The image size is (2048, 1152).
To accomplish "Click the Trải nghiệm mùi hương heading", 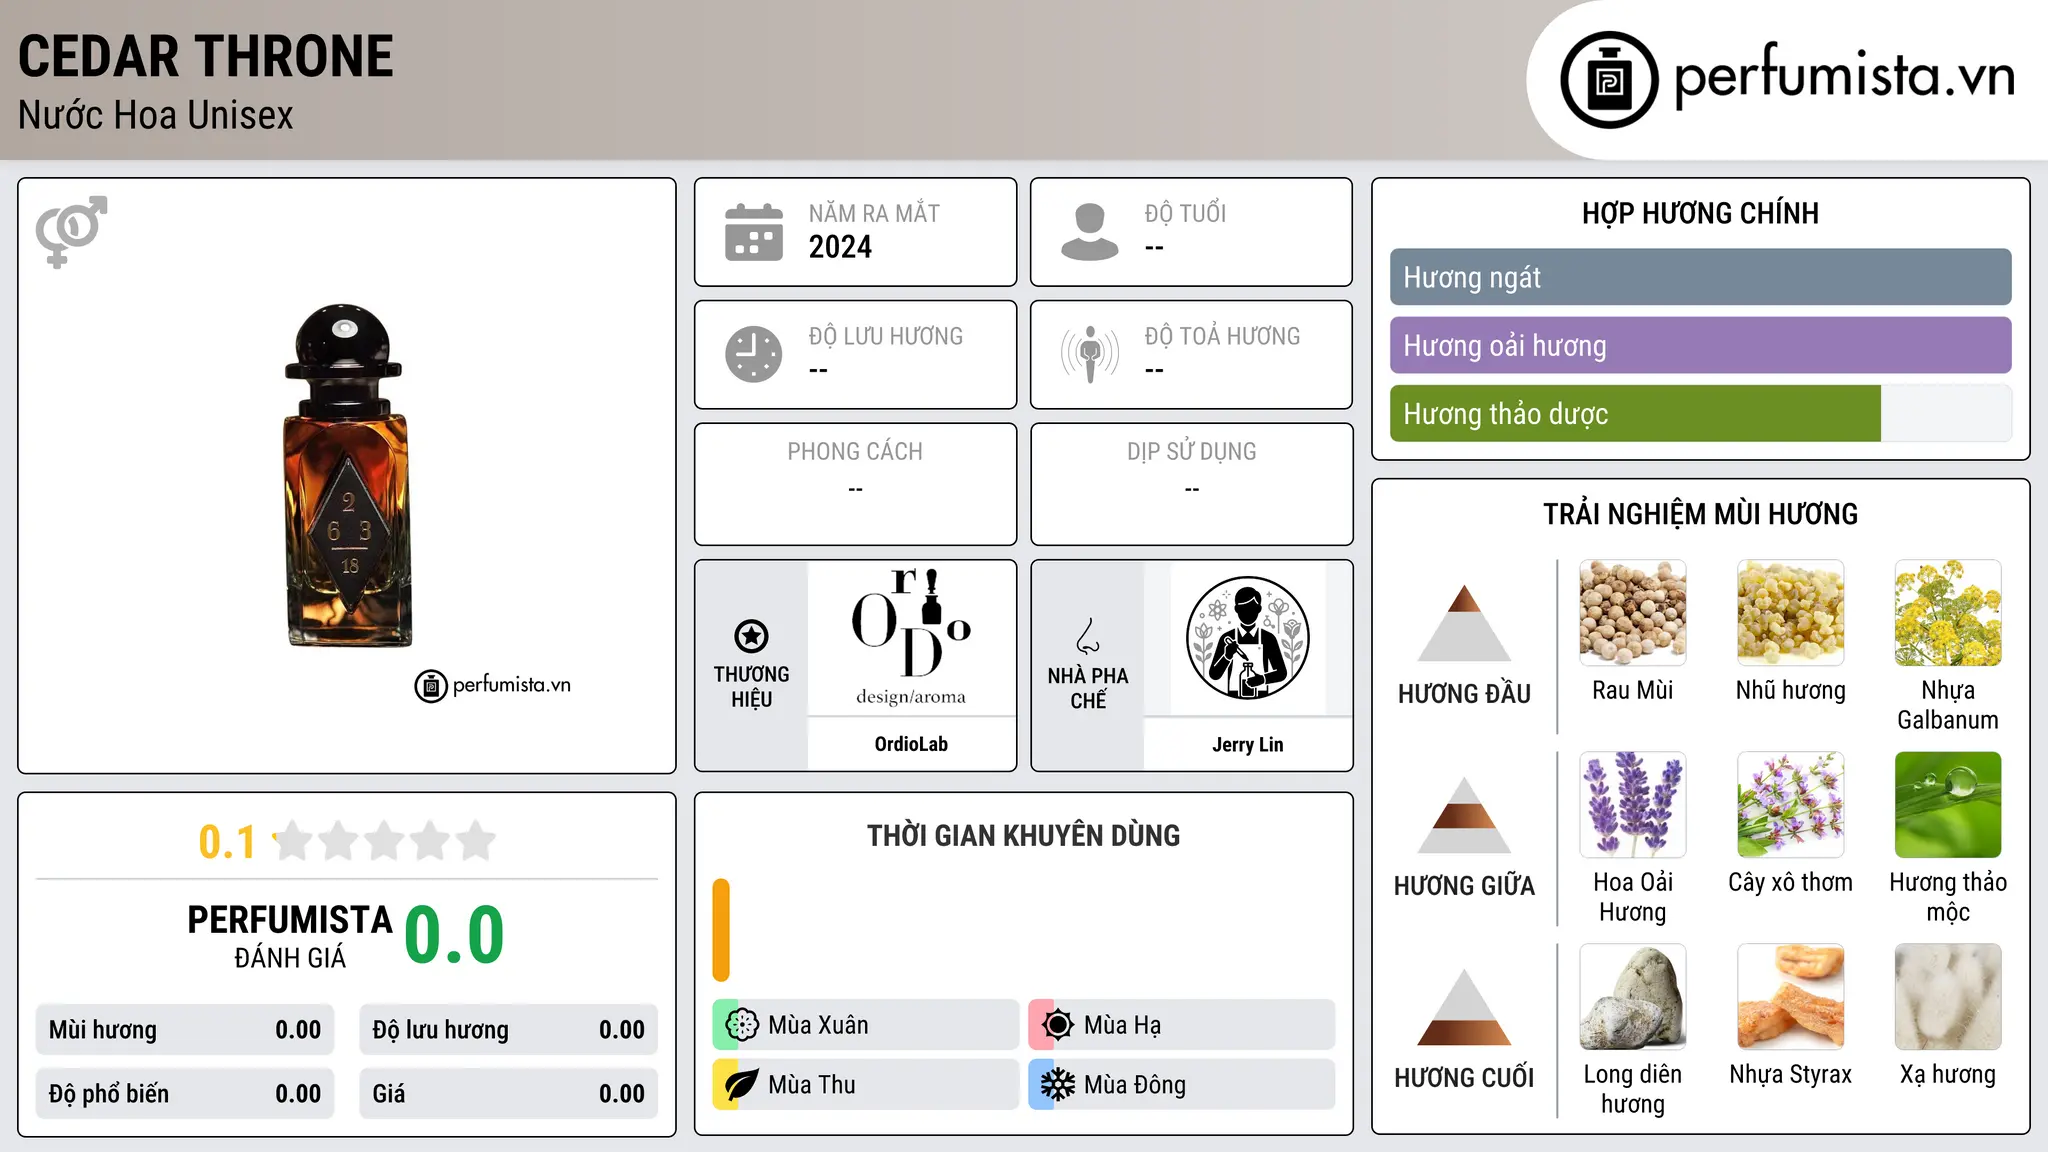I will [1700, 514].
